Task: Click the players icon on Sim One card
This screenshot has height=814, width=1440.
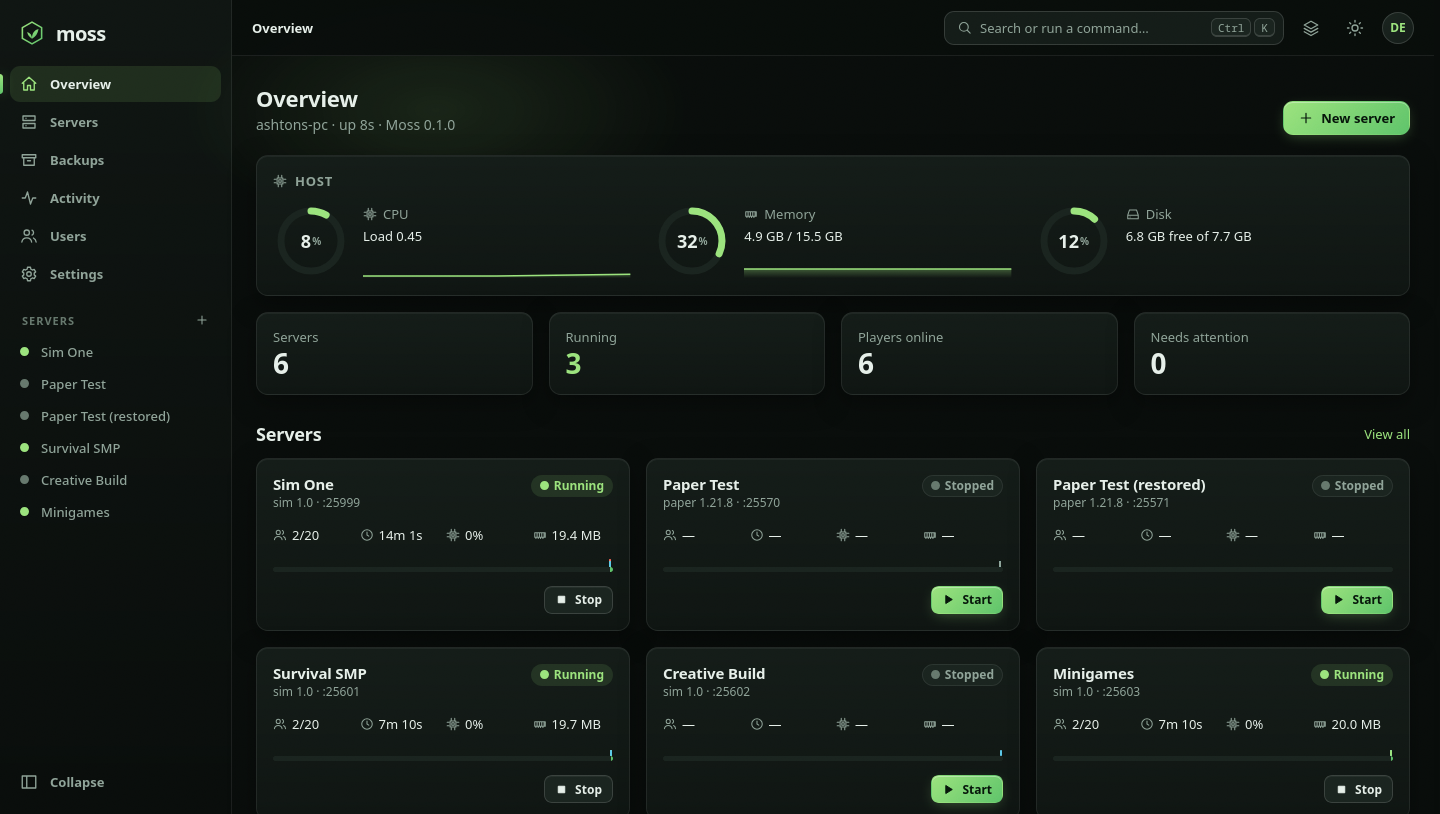Action: pos(280,535)
